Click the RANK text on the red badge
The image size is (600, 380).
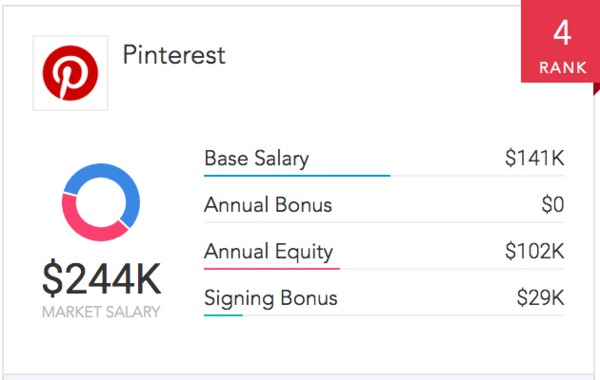pos(563,68)
